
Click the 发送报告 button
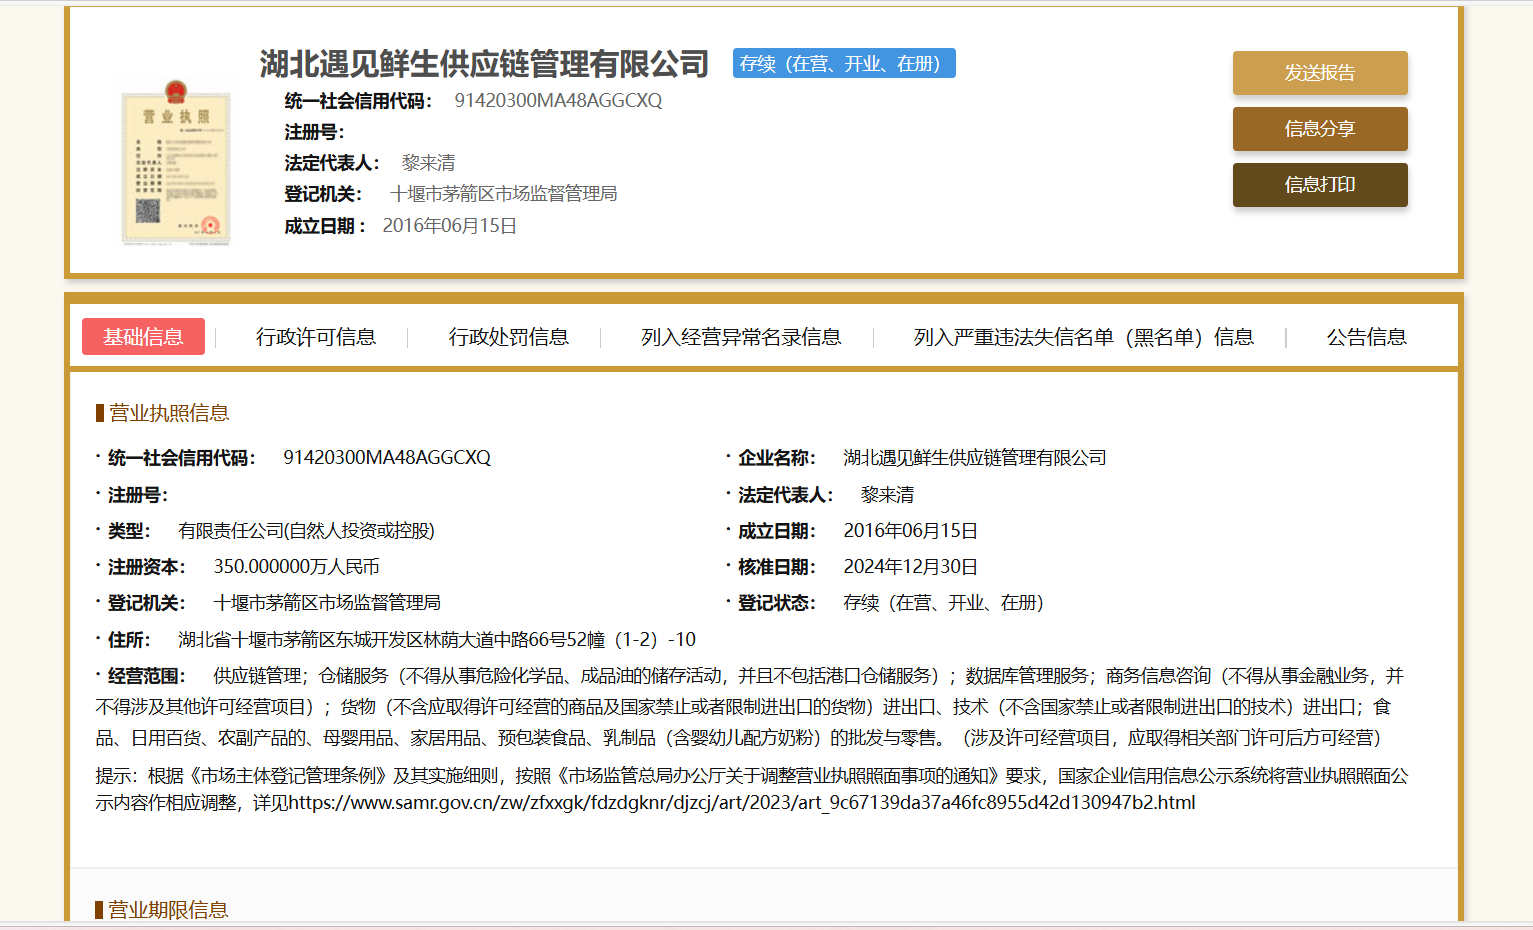click(x=1319, y=73)
